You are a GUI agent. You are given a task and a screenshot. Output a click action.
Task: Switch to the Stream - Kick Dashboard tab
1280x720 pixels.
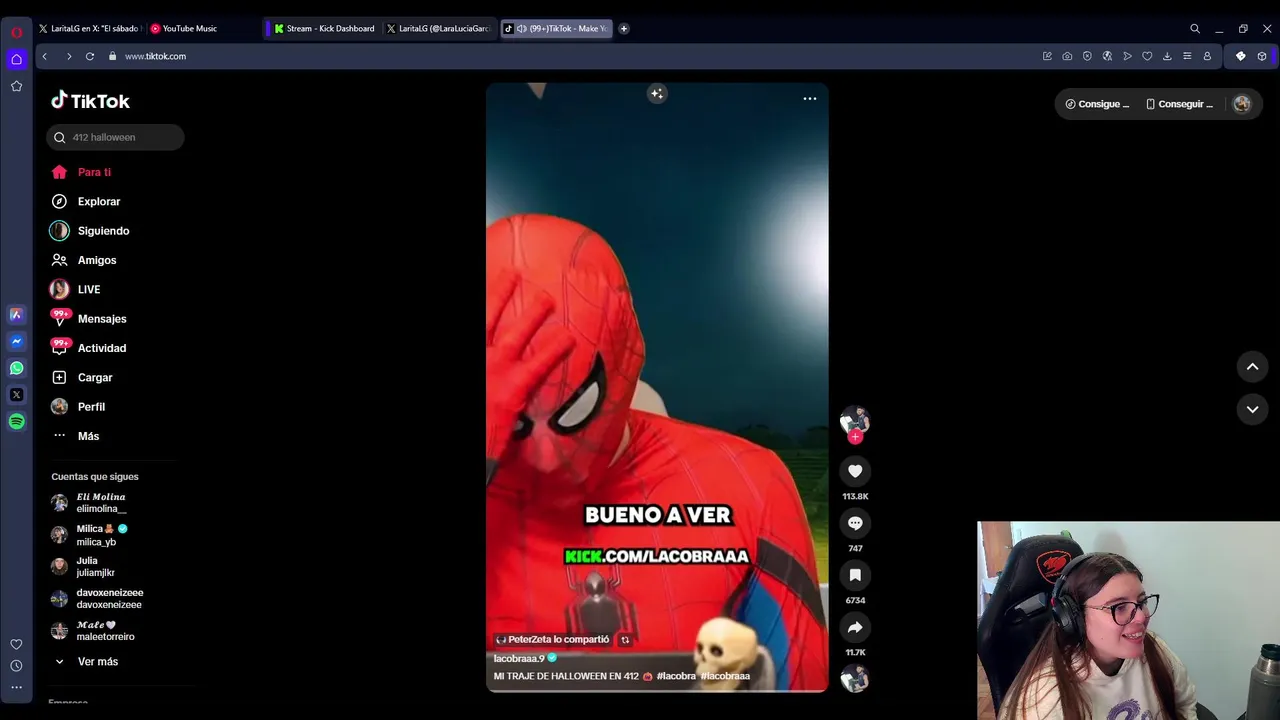324,29
